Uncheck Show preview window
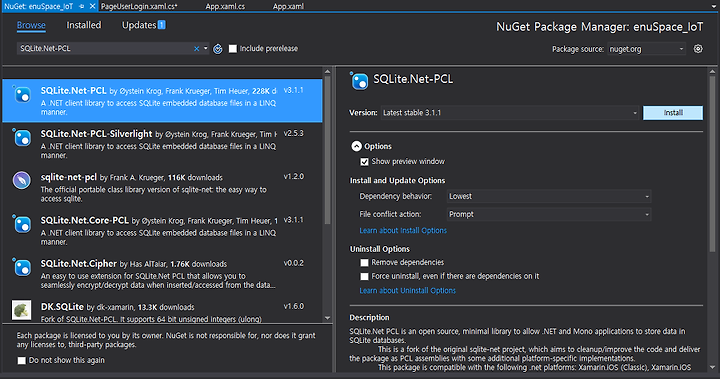The height and width of the screenshot is (379, 720). tap(364, 162)
